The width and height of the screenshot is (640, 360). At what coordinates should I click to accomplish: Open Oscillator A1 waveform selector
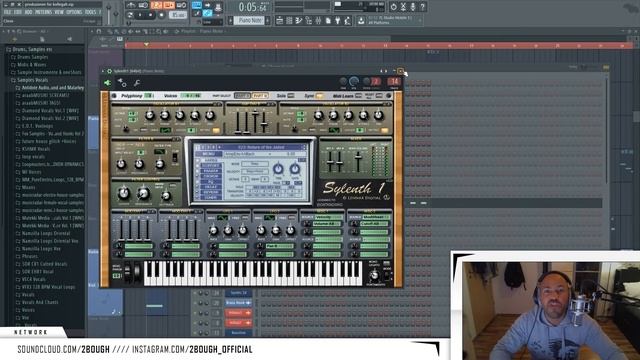pyautogui.click(x=165, y=130)
